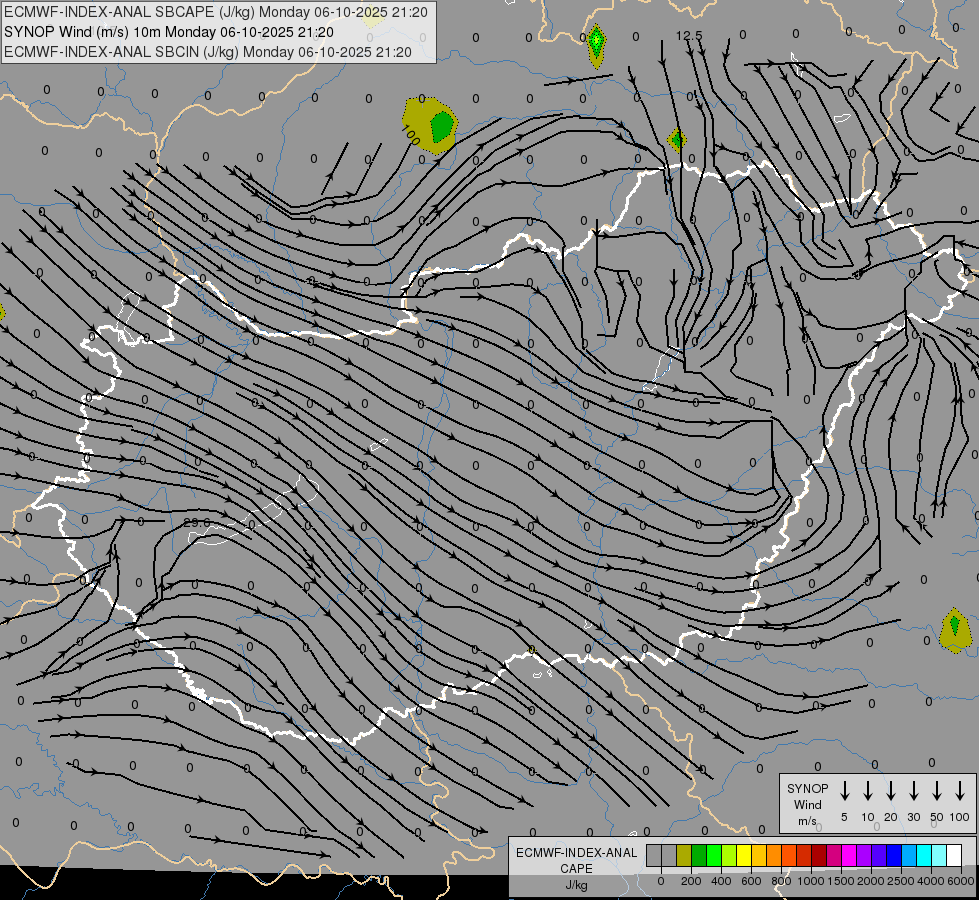Click the wind legend arrow above 10
Image resolution: width=979 pixels, height=900 pixels.
coord(868,791)
